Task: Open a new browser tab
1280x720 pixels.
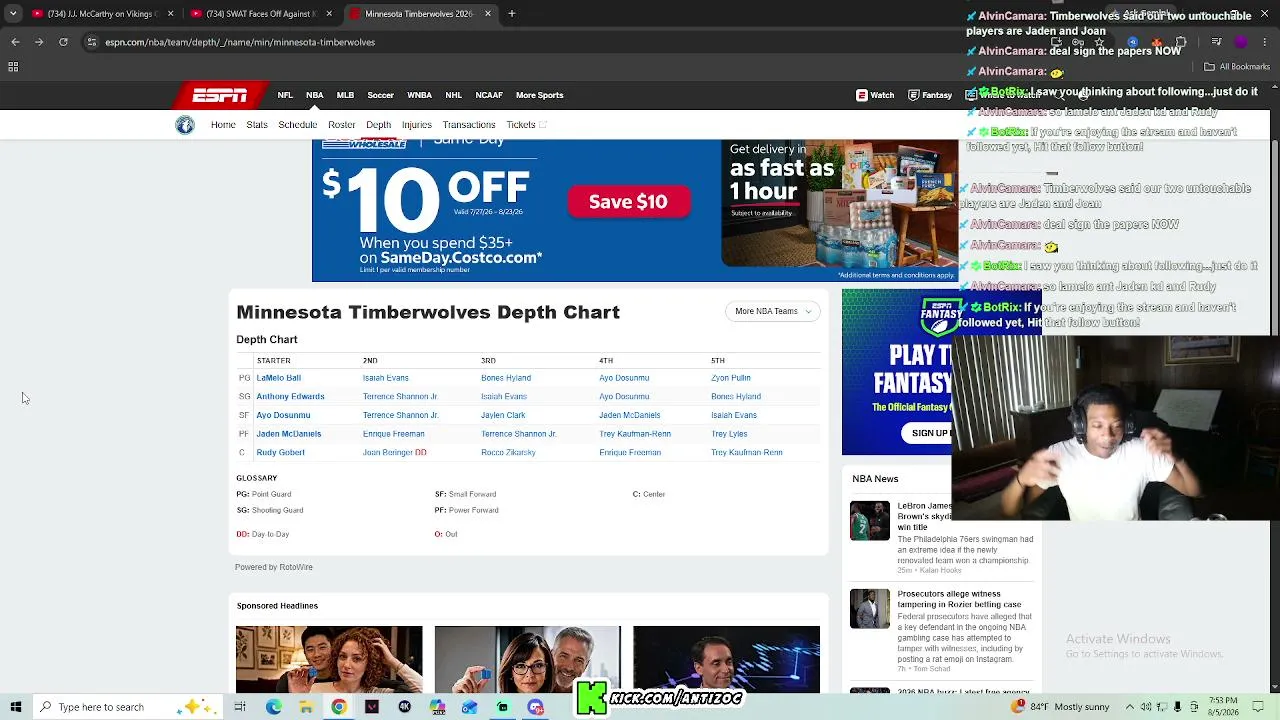Action: [x=511, y=14]
